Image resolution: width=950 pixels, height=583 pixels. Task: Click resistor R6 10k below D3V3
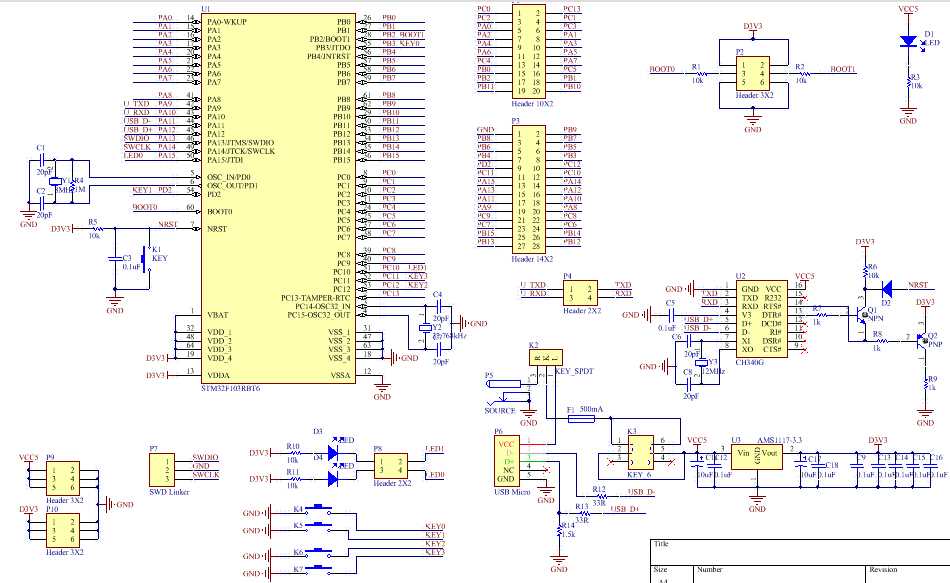(x=865, y=271)
